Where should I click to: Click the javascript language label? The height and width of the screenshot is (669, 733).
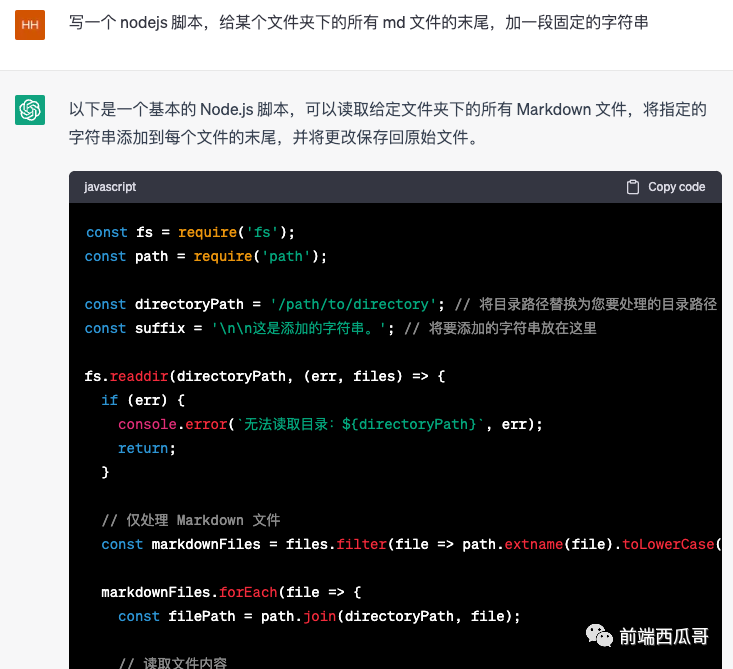coord(110,187)
